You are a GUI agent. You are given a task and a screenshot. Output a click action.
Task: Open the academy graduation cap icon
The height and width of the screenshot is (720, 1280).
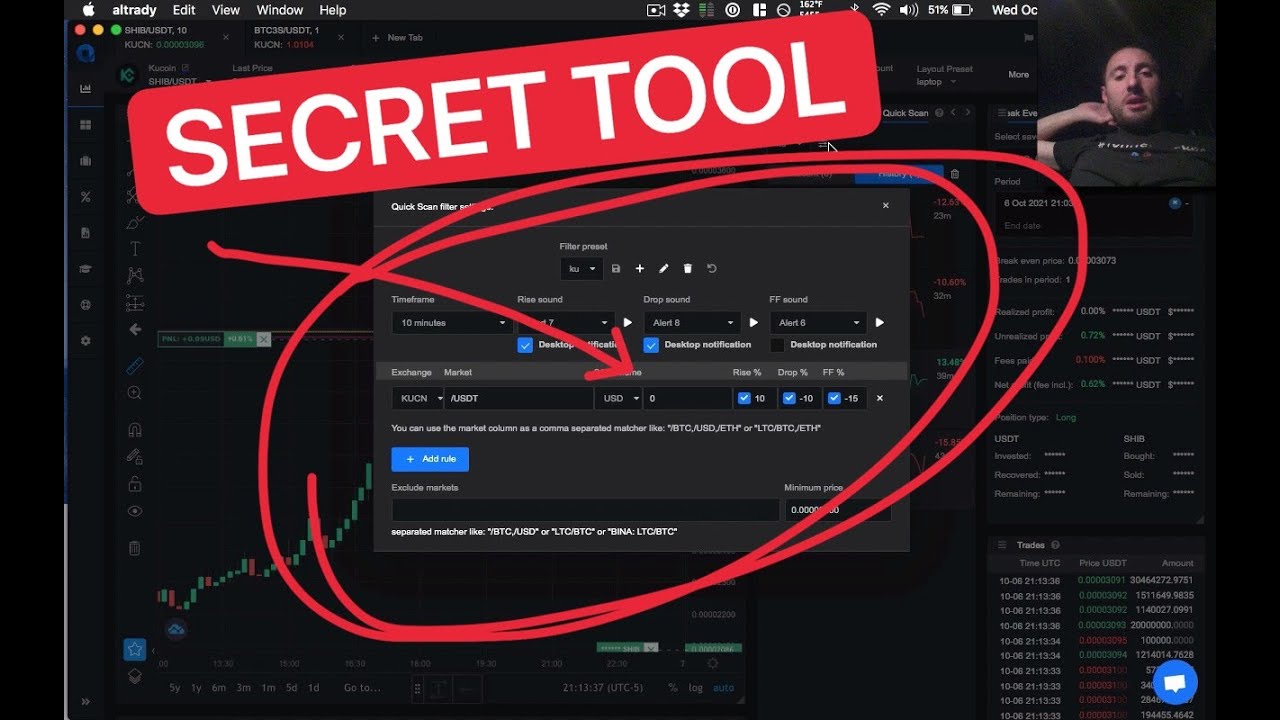pyautogui.click(x=85, y=269)
